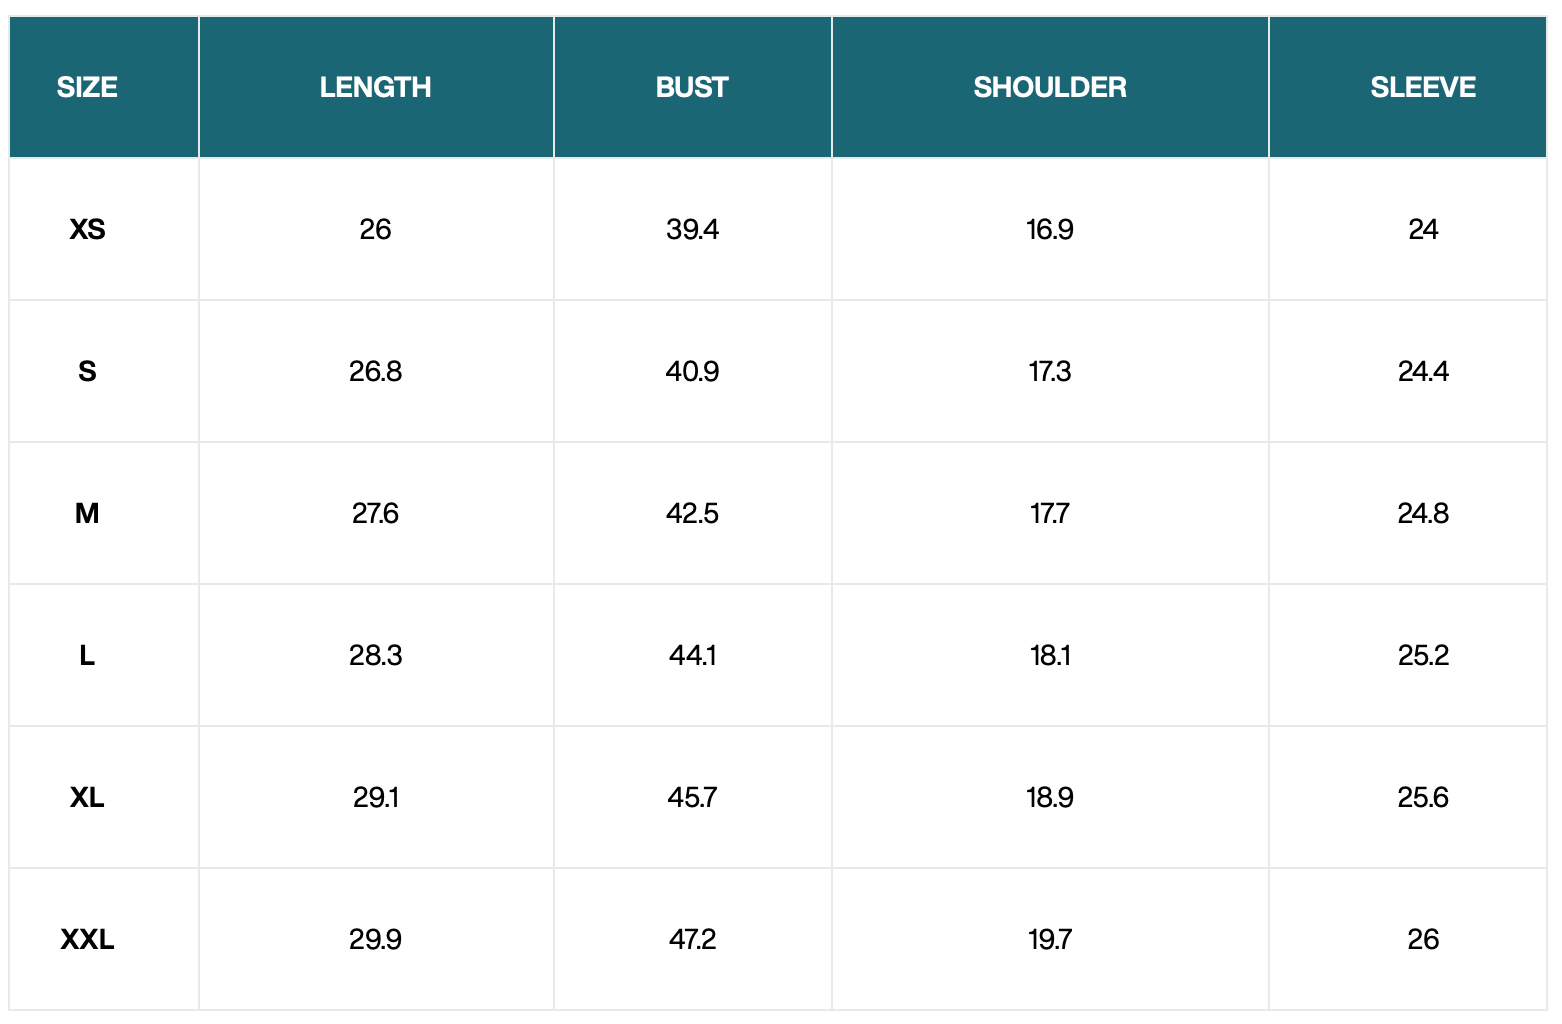This screenshot has width=1562, height=1024.
Task: Select the SHOULDER column header
Action: 1050,87
